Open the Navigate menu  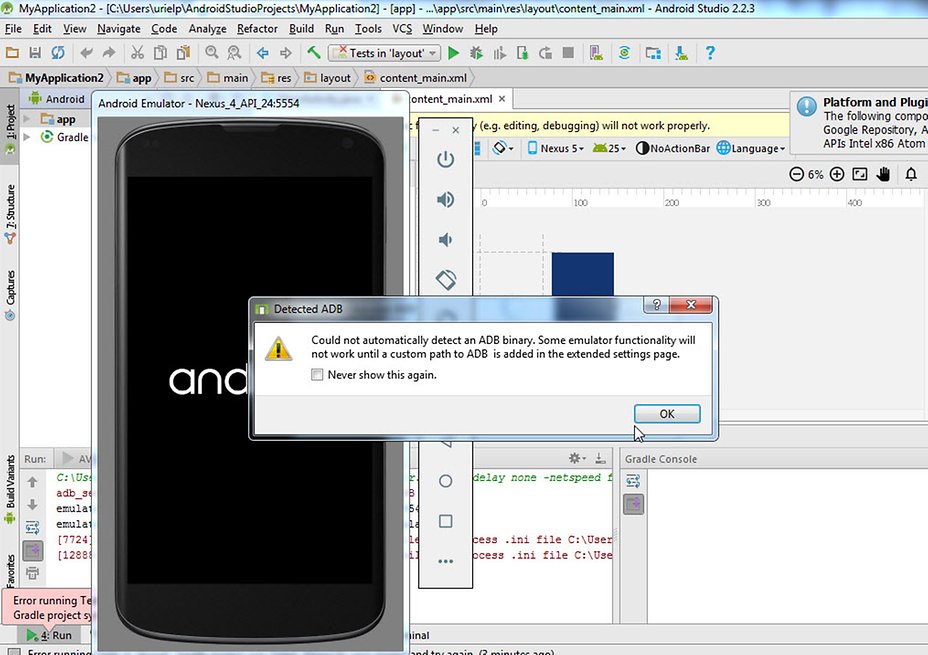tap(119, 28)
